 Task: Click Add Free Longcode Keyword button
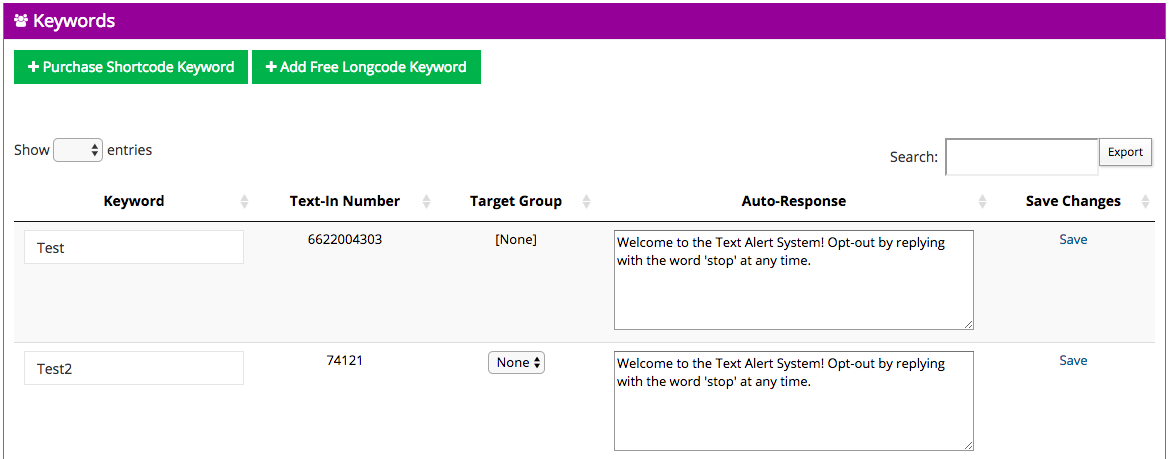366,67
